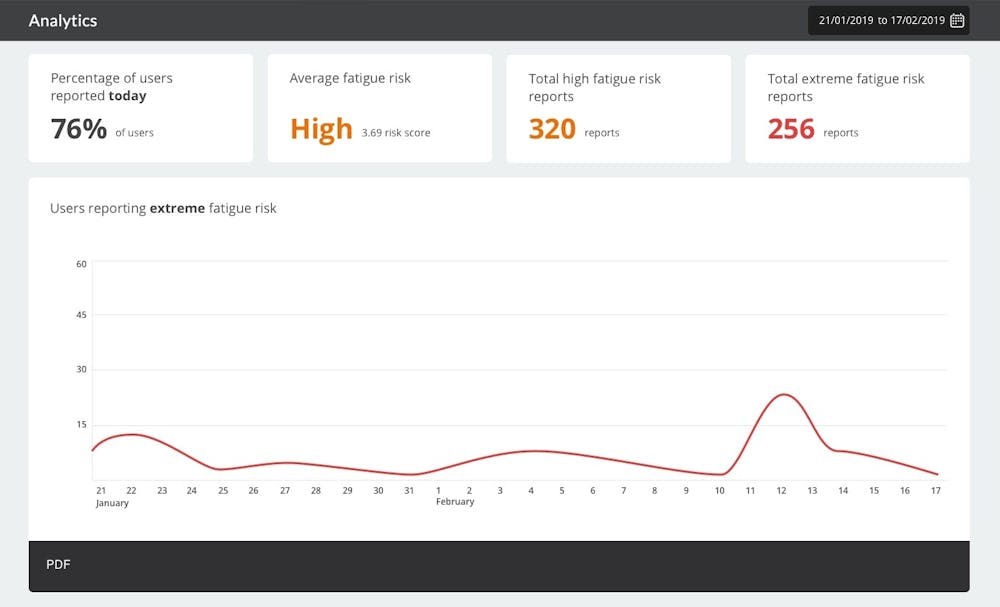Viewport: 1000px width, 607px height.
Task: Click the 76% of users value
Action: (78, 129)
